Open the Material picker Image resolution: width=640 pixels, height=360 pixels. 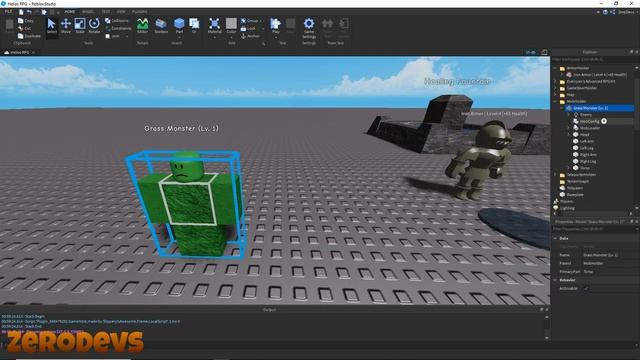[x=214, y=25]
